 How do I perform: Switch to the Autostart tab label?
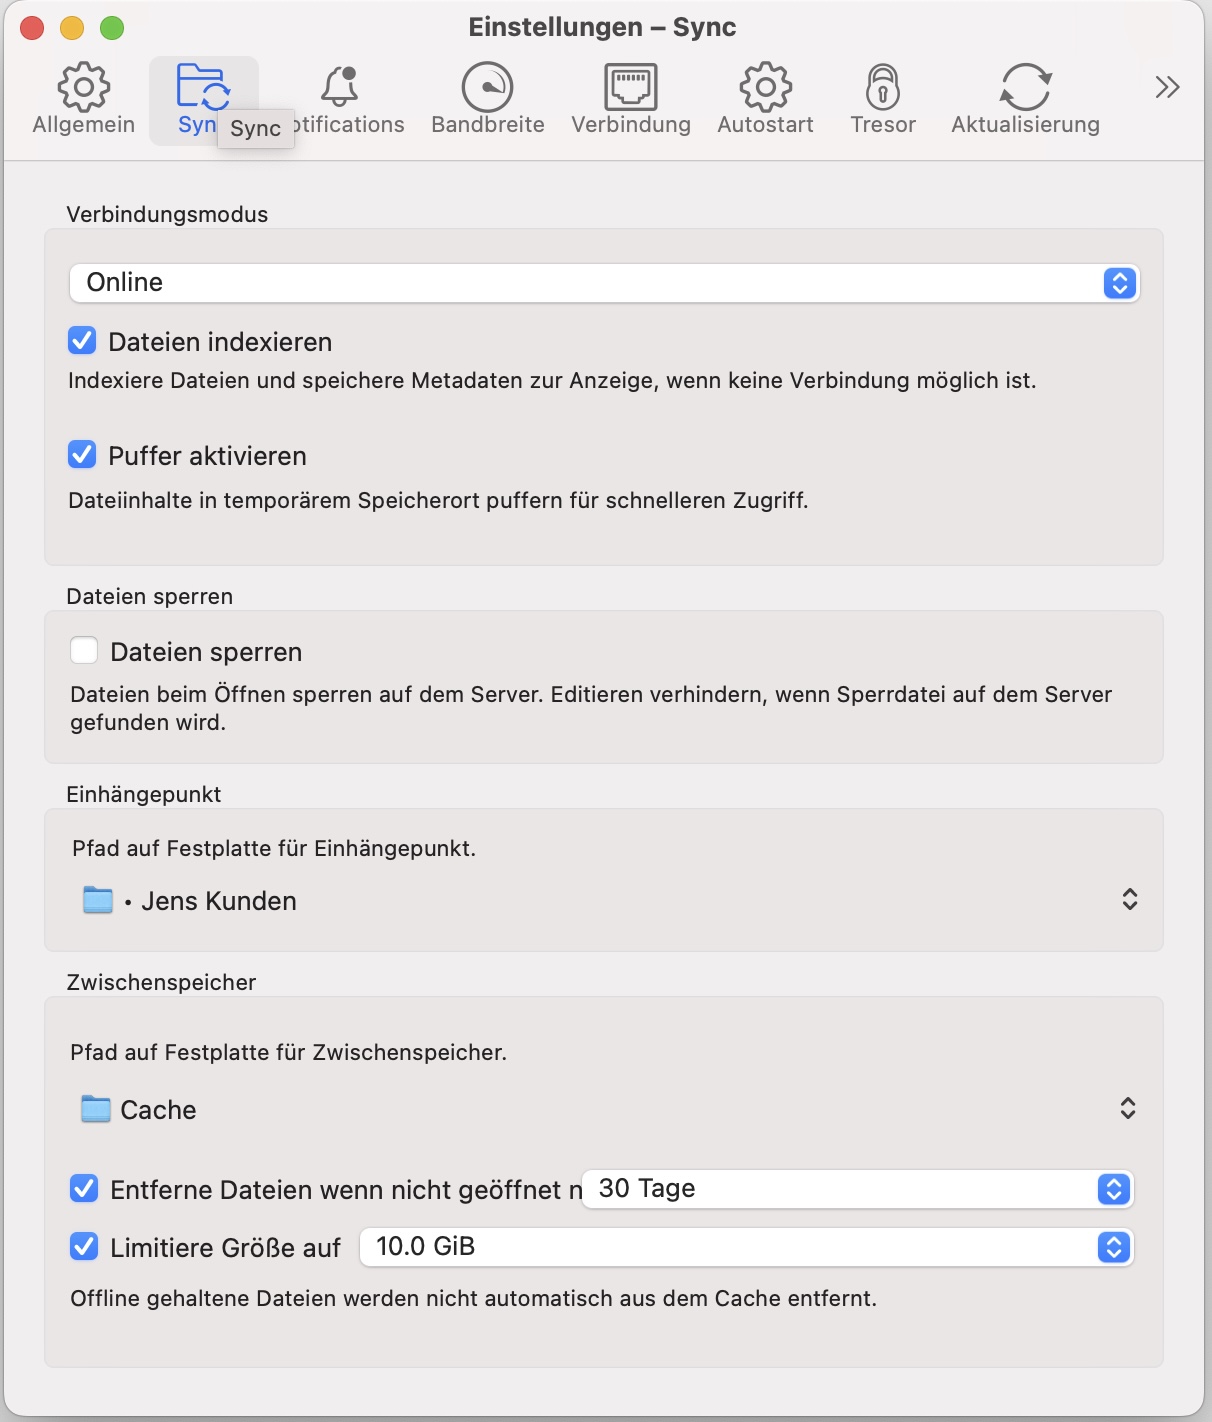765,125
